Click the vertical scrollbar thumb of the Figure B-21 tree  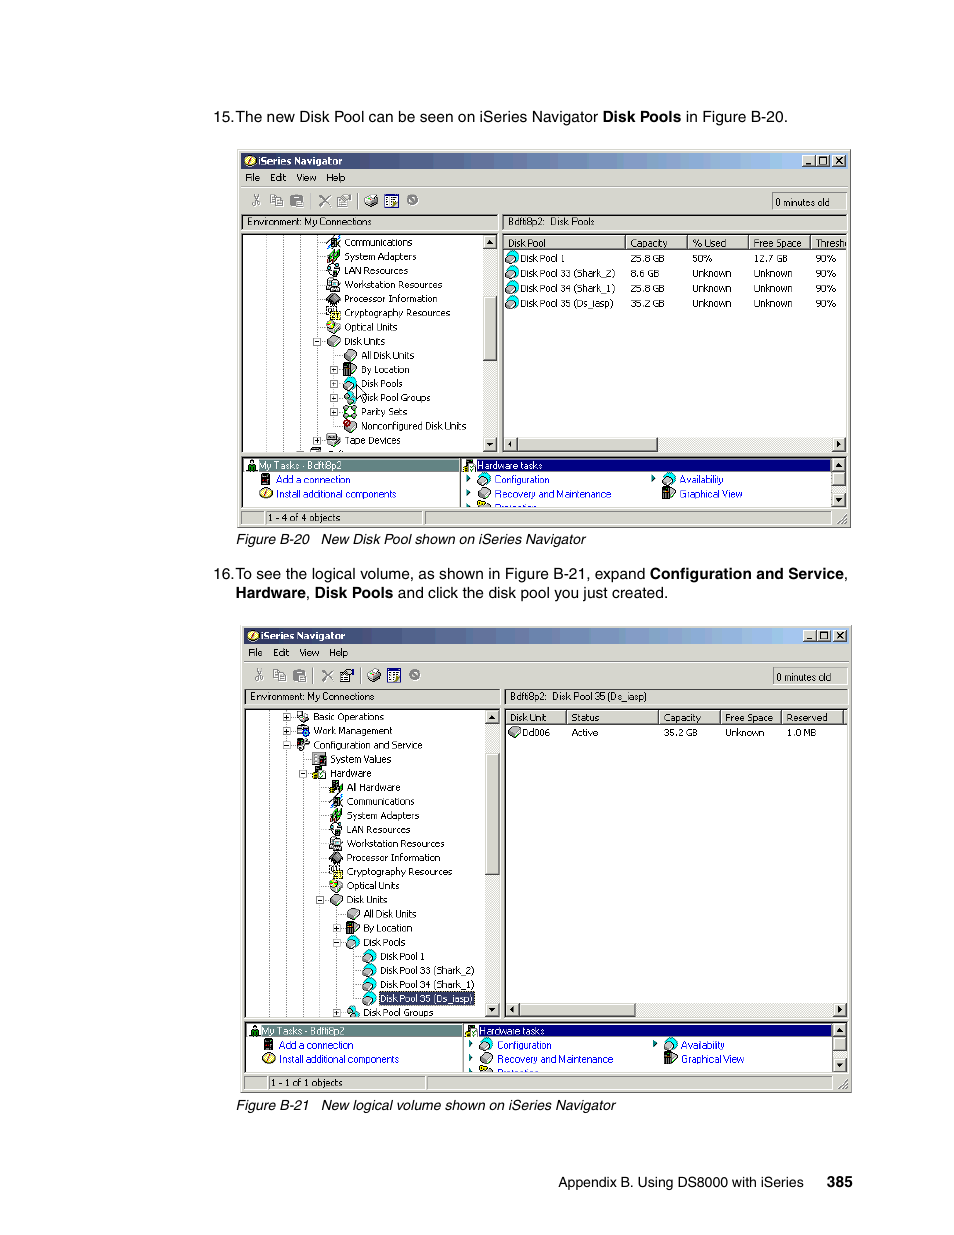pos(492,815)
